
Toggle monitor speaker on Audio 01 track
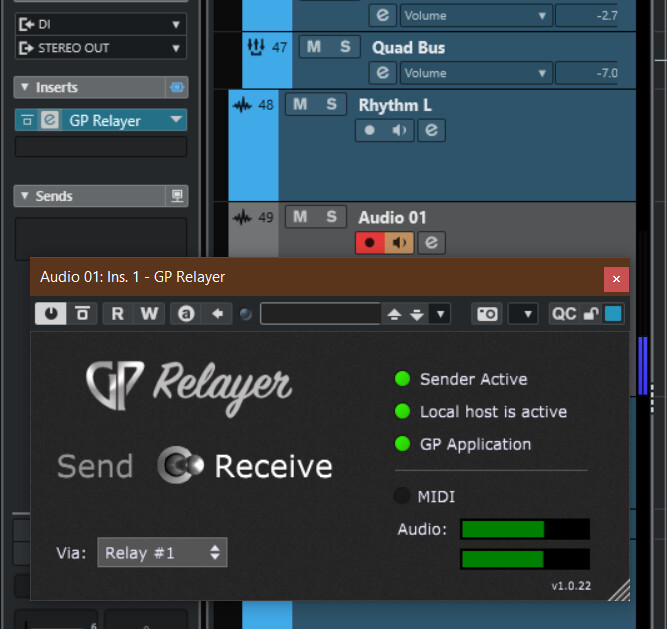(x=400, y=242)
